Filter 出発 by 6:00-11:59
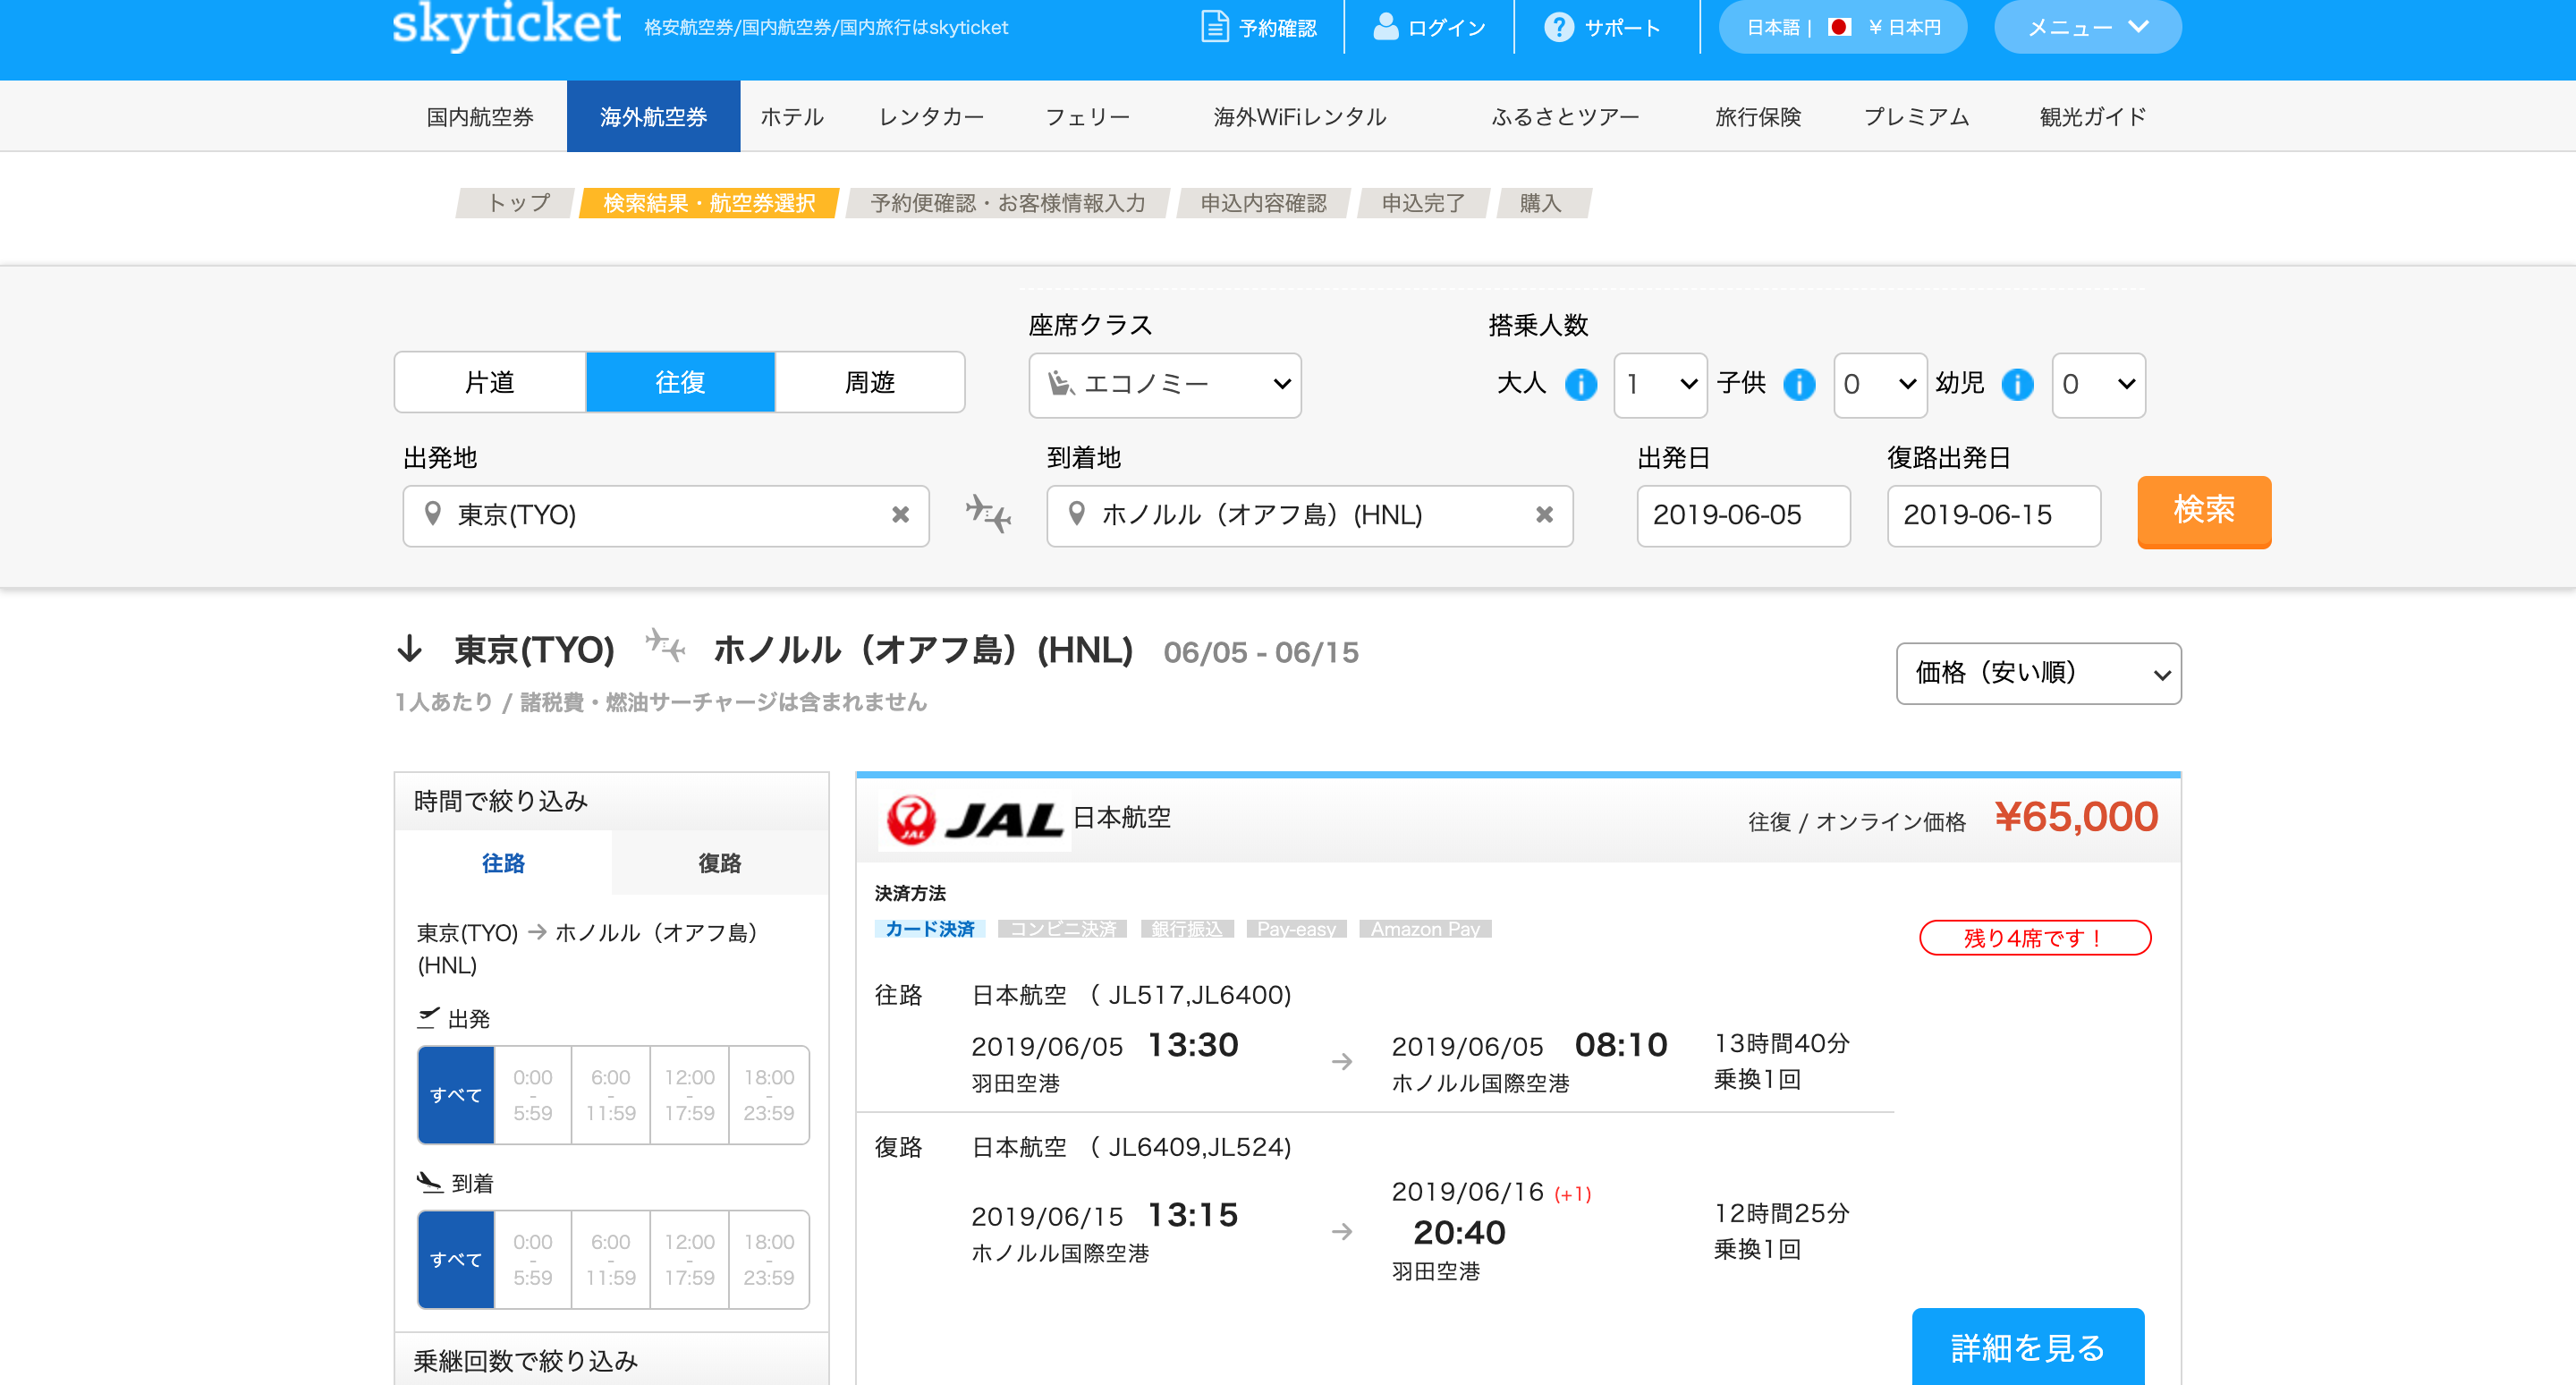 coord(611,1095)
